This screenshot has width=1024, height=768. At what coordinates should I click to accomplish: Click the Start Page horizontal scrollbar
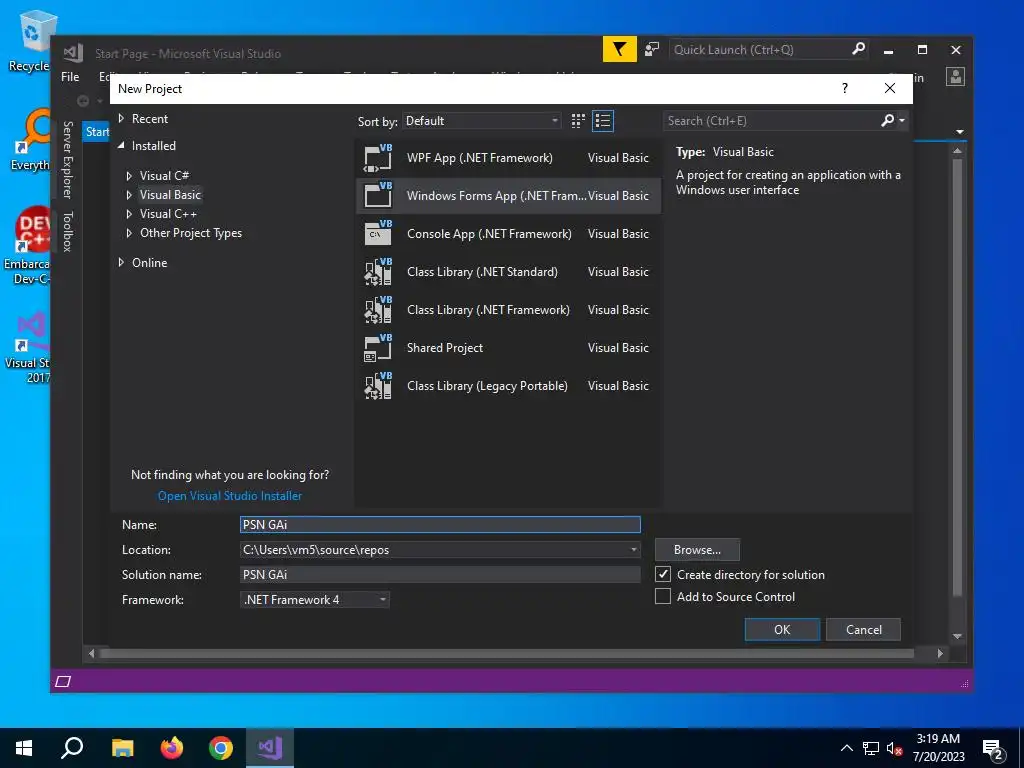pos(507,653)
